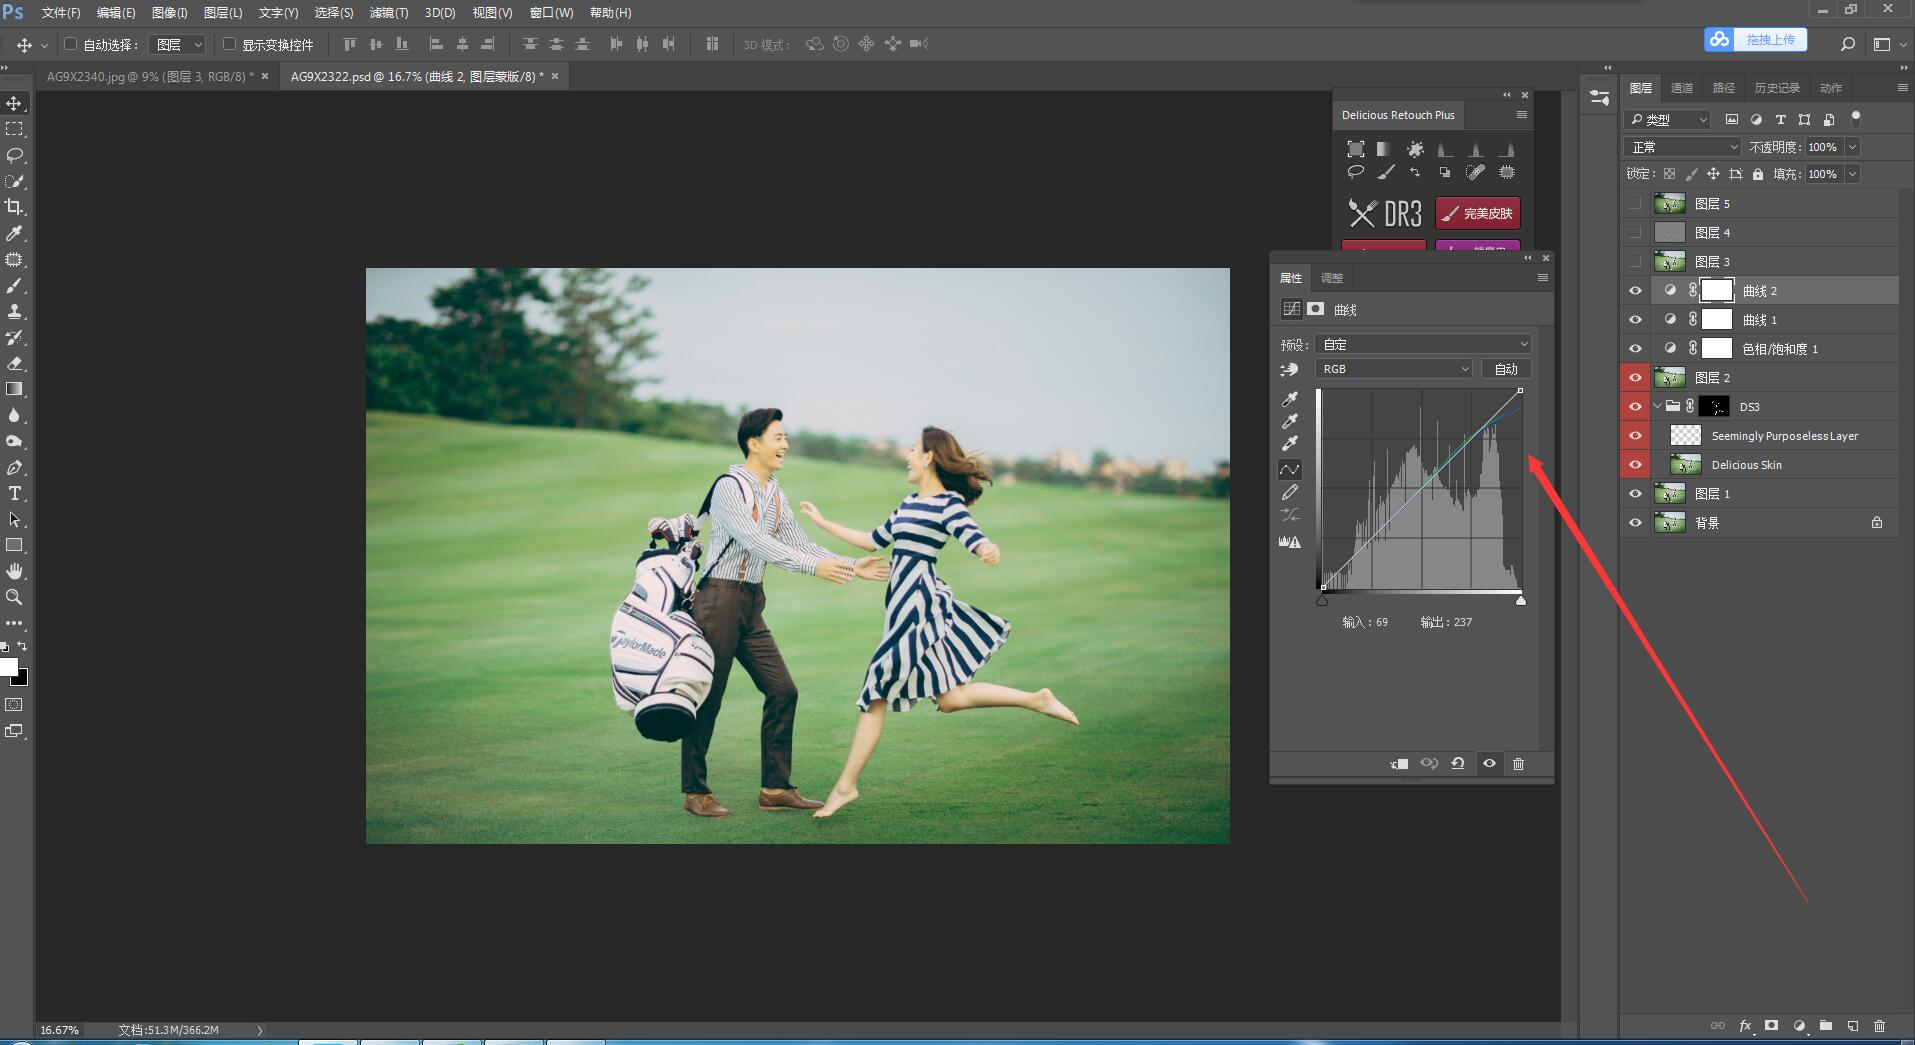Enable the 显示变换控件 checkbox
This screenshot has height=1045, width=1915.
point(229,44)
